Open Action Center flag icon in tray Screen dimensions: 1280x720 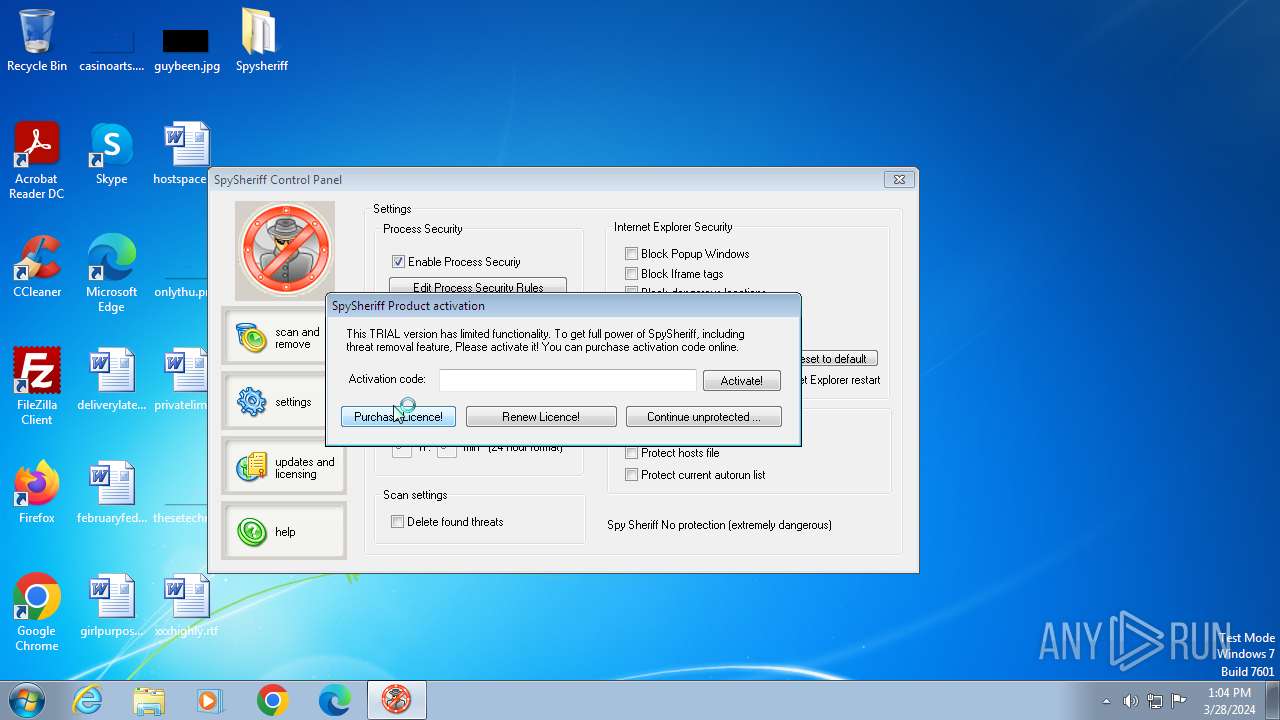[1179, 701]
